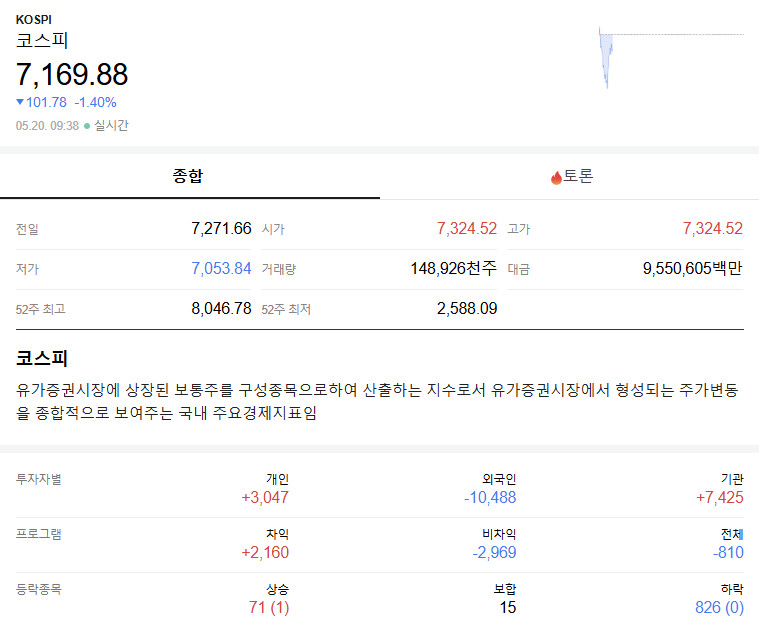Click the 상승 count 71 (1)
This screenshot has height=634, width=759.
pyautogui.click(x=269, y=607)
